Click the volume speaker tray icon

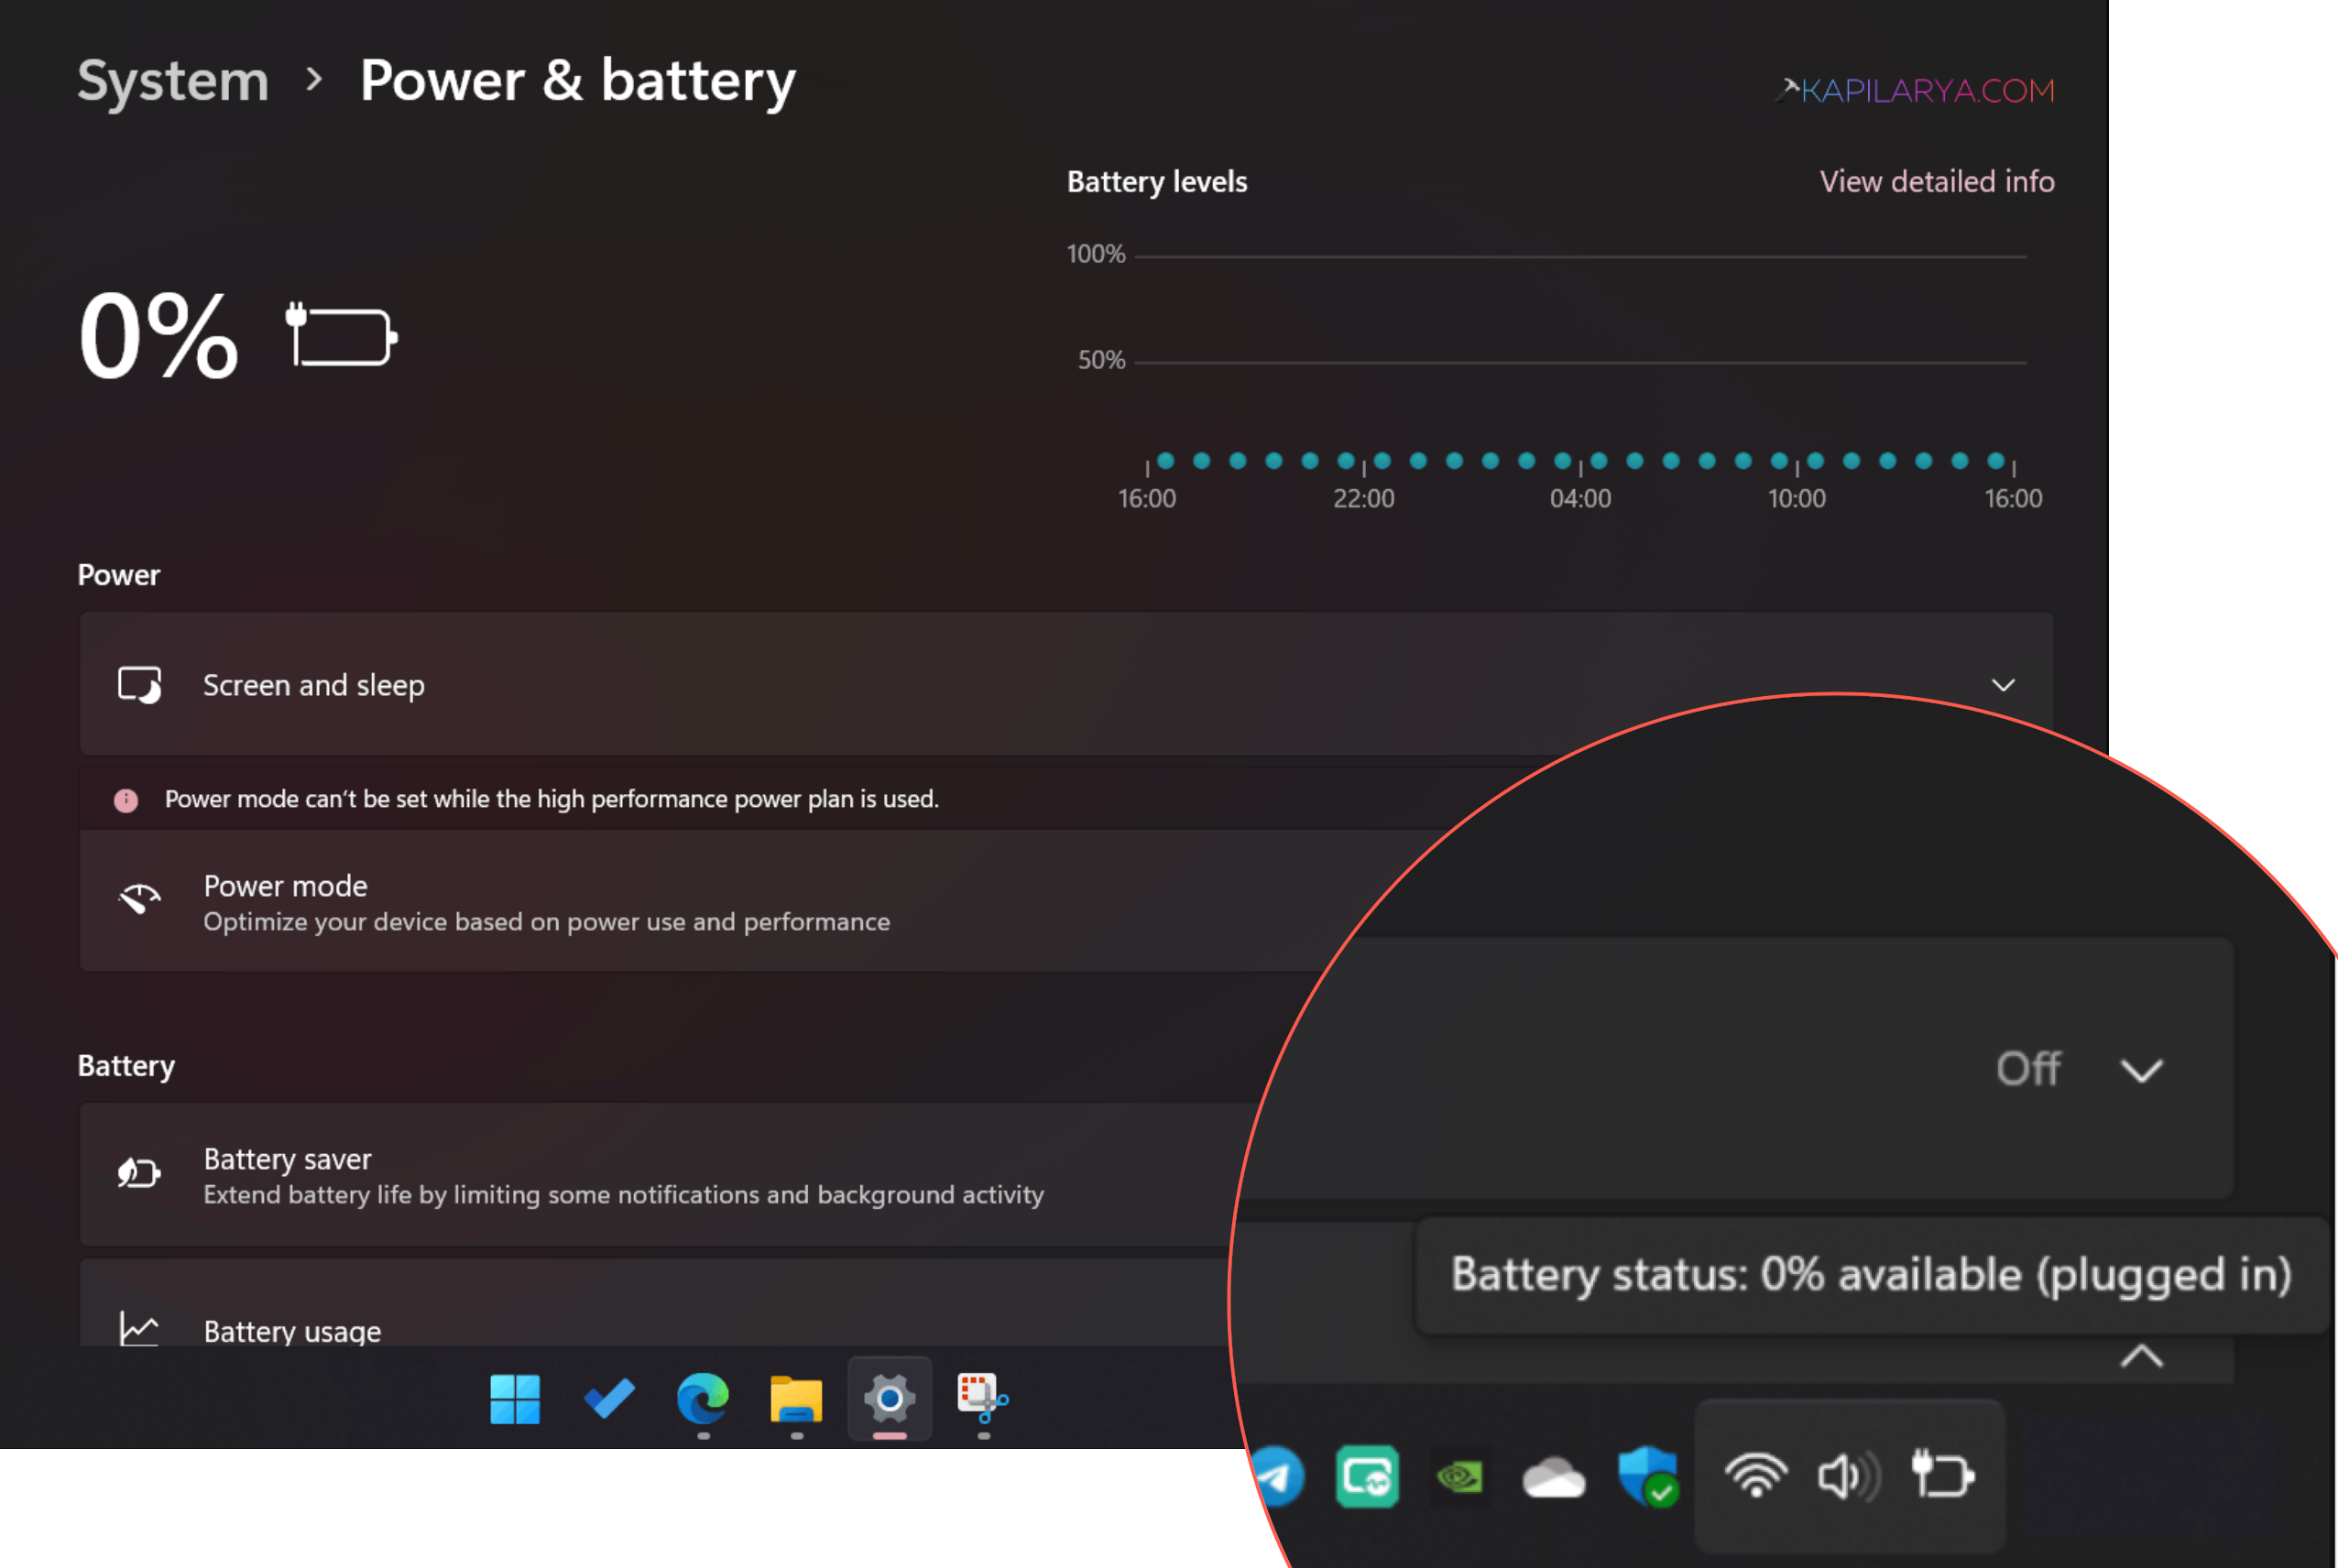click(x=1849, y=1476)
